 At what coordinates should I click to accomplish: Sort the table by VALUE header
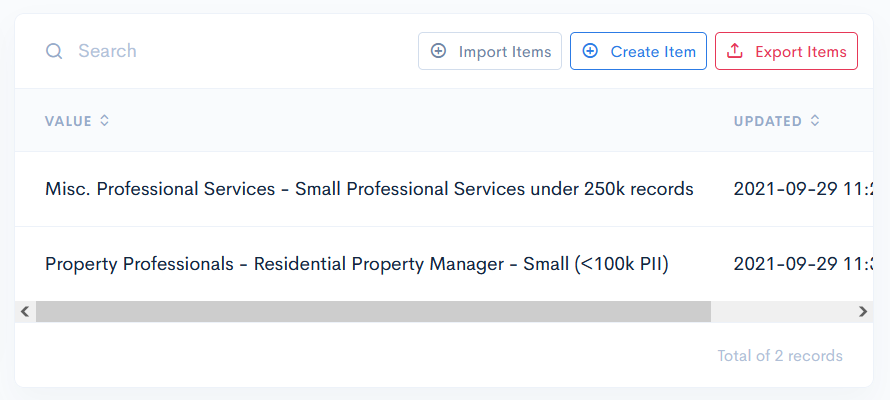(x=68, y=121)
